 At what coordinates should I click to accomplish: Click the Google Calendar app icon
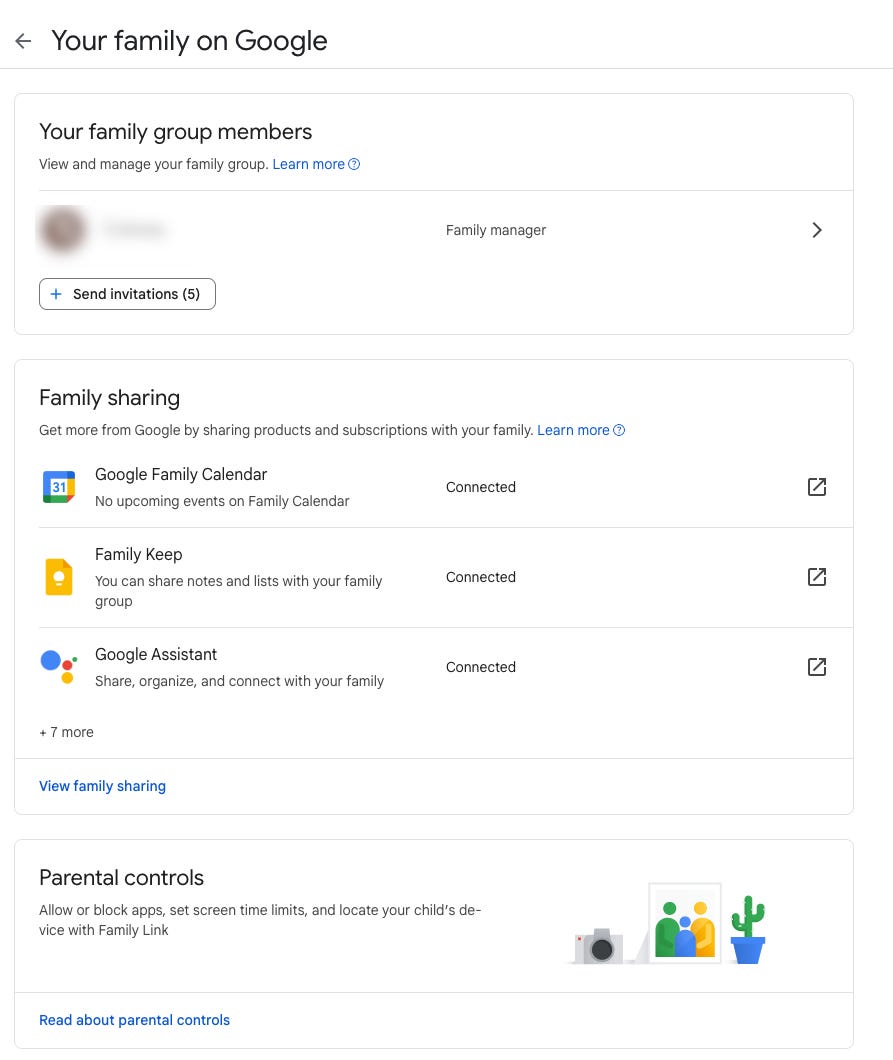point(59,487)
